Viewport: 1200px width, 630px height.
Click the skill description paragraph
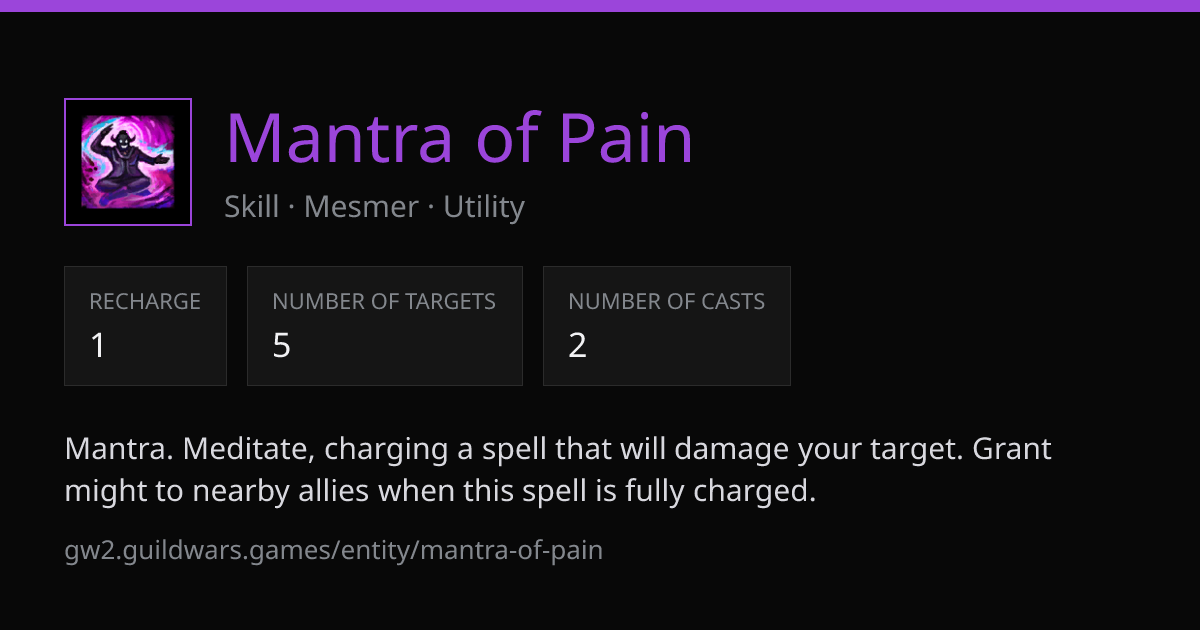[558, 470]
